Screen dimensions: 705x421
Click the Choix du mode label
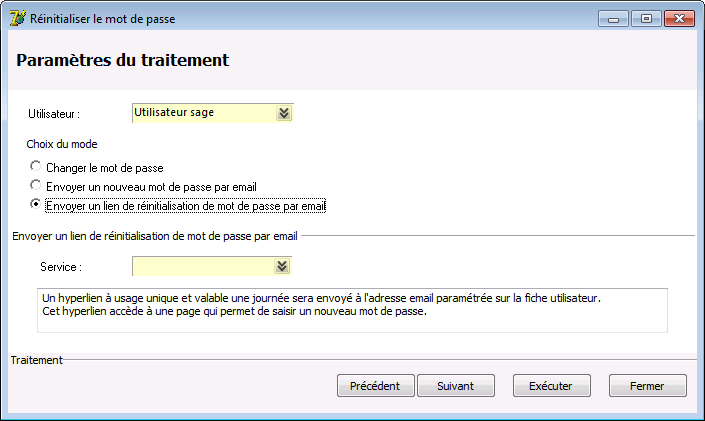click(x=62, y=144)
